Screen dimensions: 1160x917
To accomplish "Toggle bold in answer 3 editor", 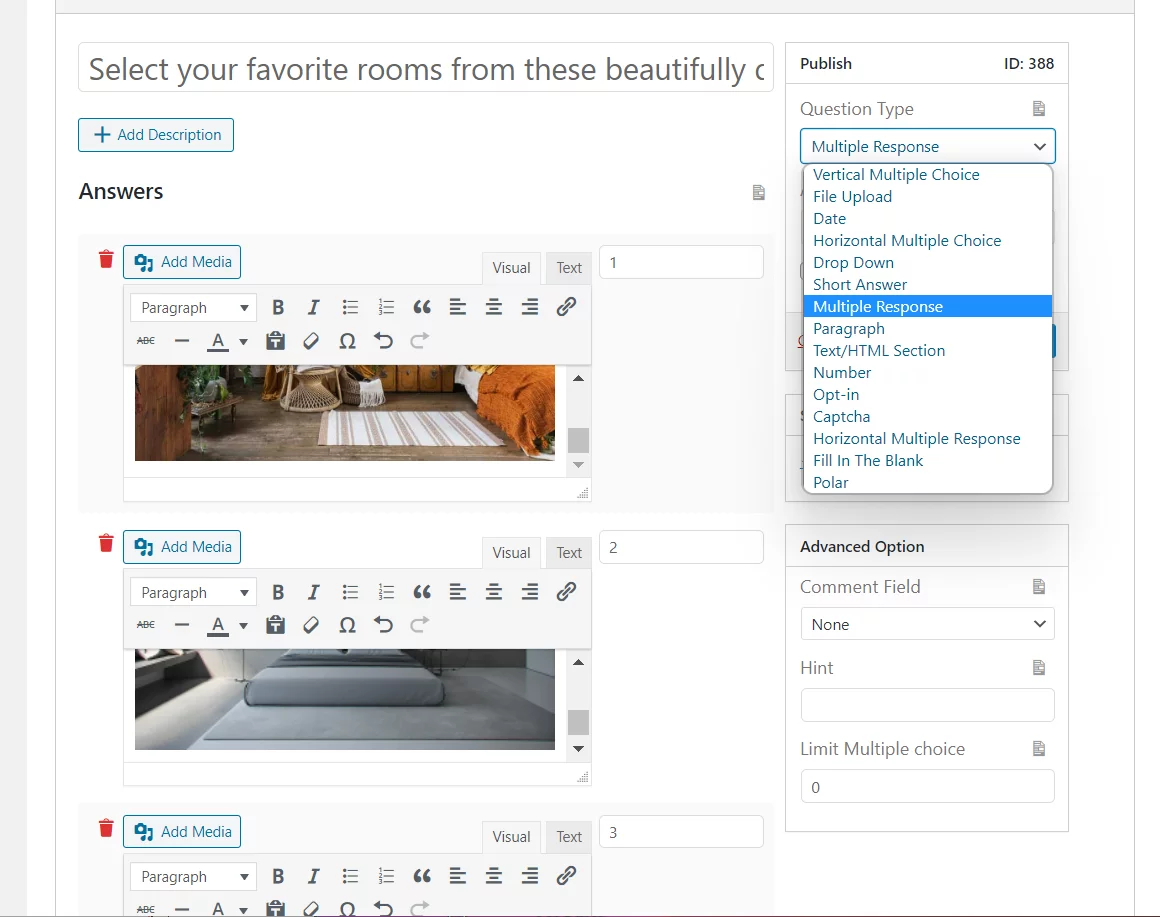I will coord(278,876).
